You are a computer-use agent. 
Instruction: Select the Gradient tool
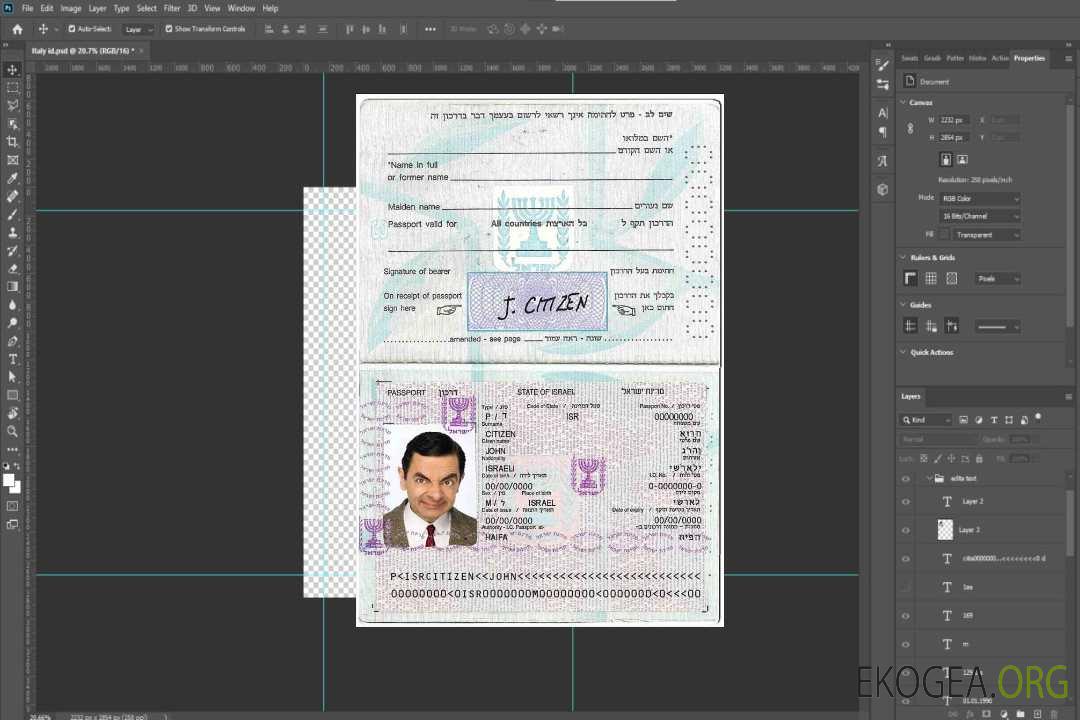(12, 287)
